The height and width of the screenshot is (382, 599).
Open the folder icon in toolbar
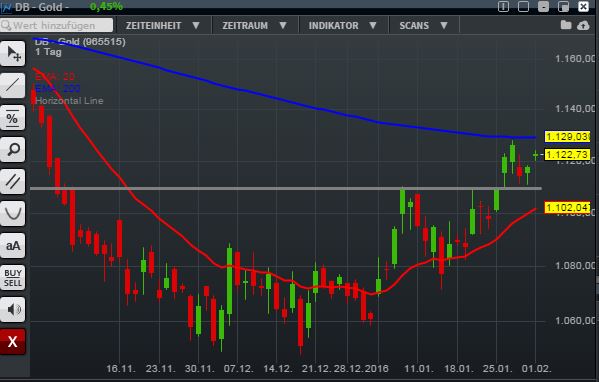pos(566,25)
